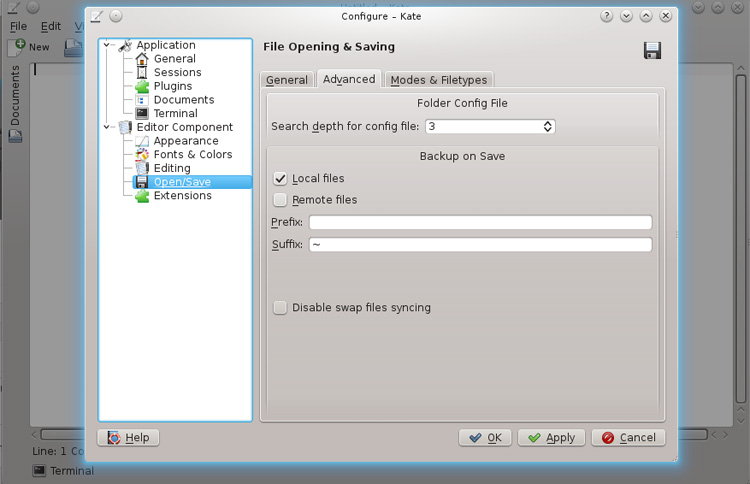Viewport: 750px width, 484px height.
Task: Select Fonts & Colors tree entry
Action: 193,154
